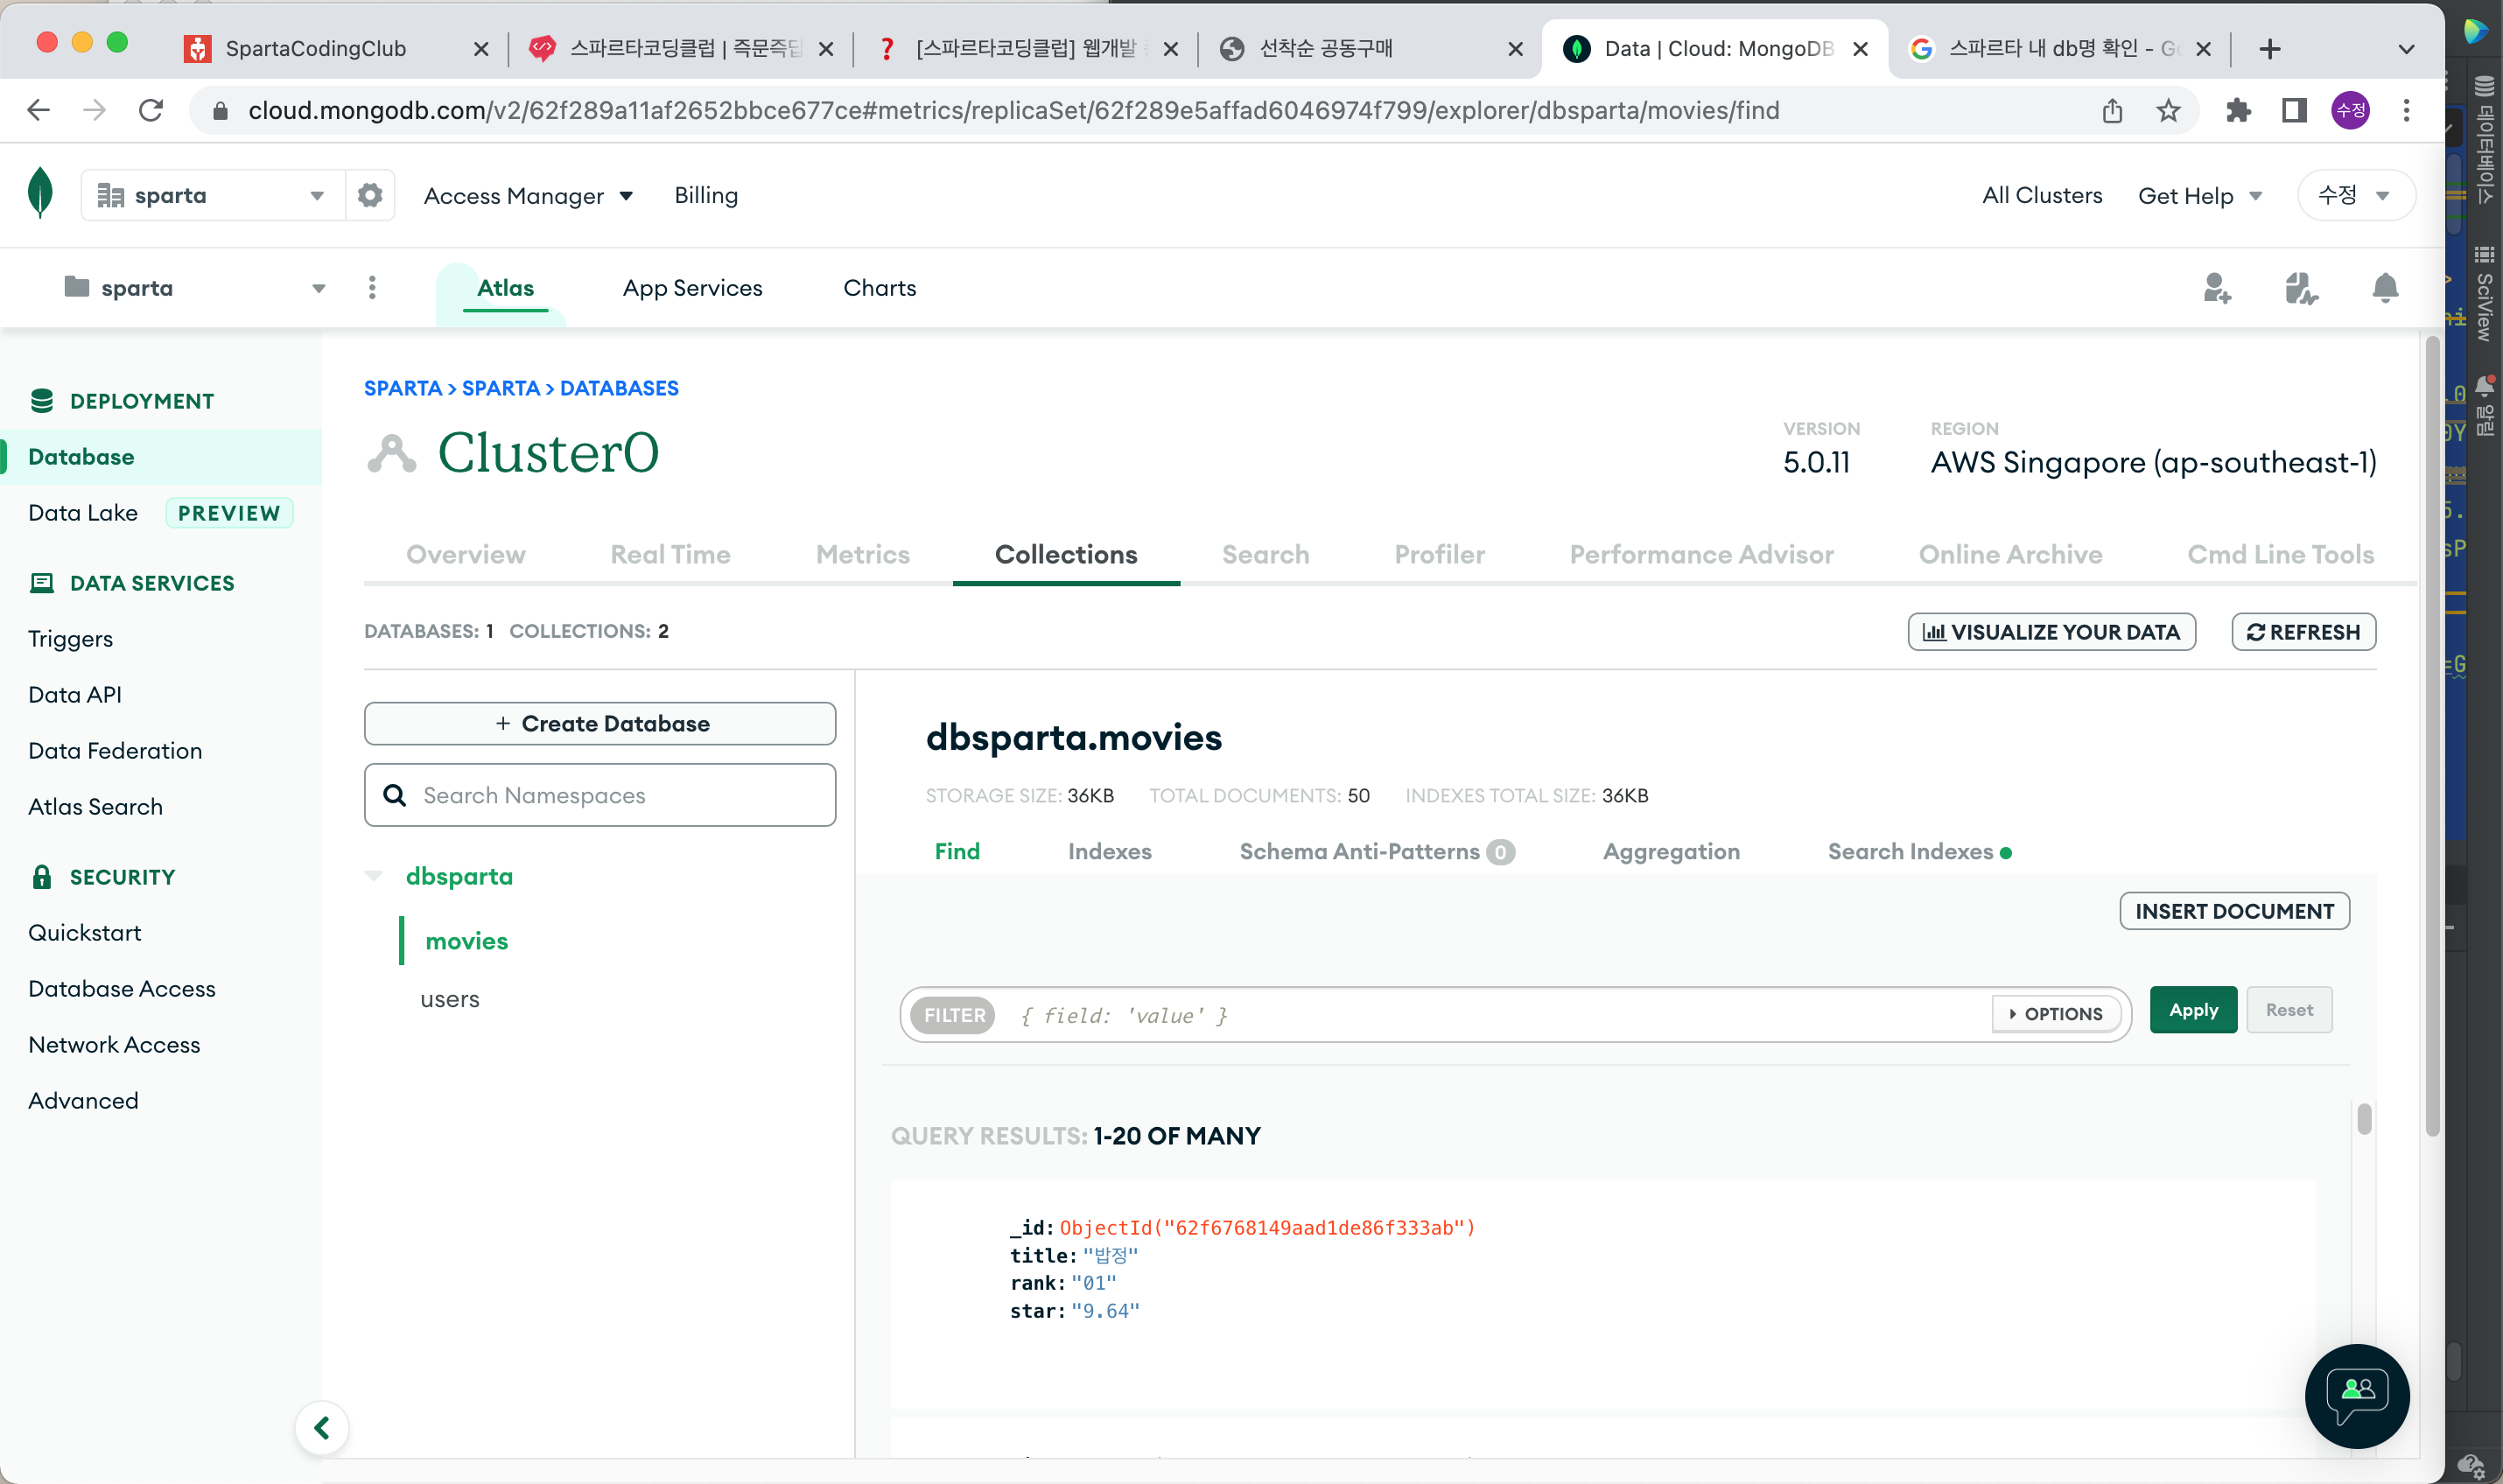2503x1484 pixels.
Task: Select the users collection
Action: coord(449,999)
